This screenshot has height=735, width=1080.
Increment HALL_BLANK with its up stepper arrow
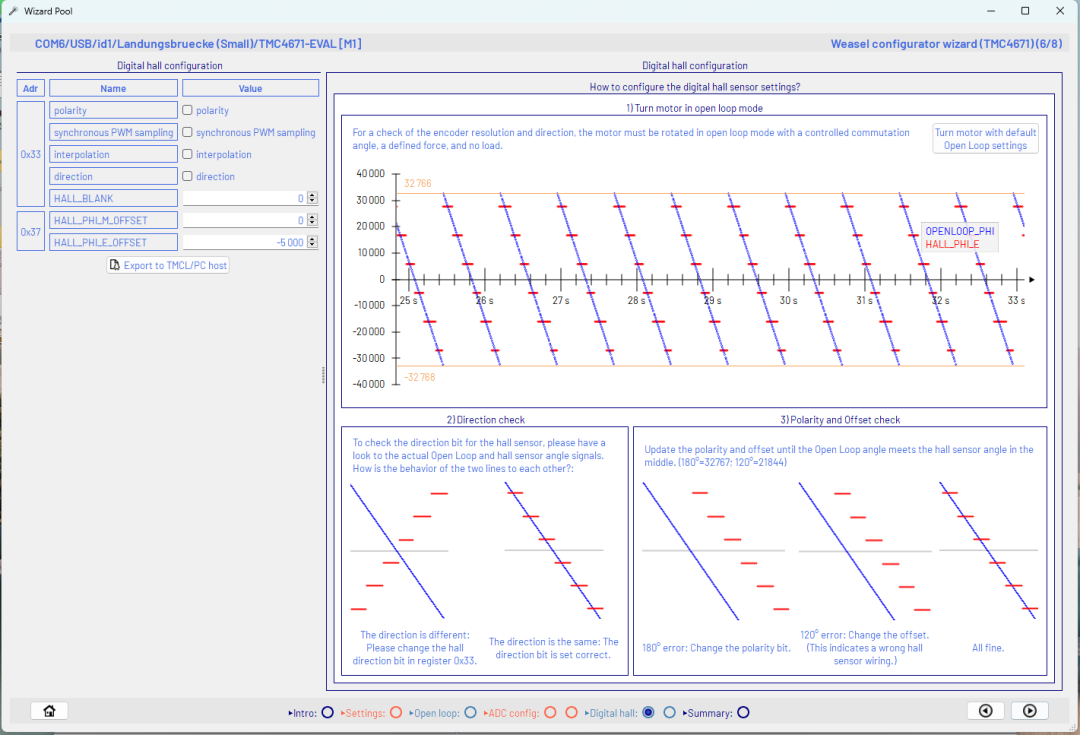[x=313, y=194]
